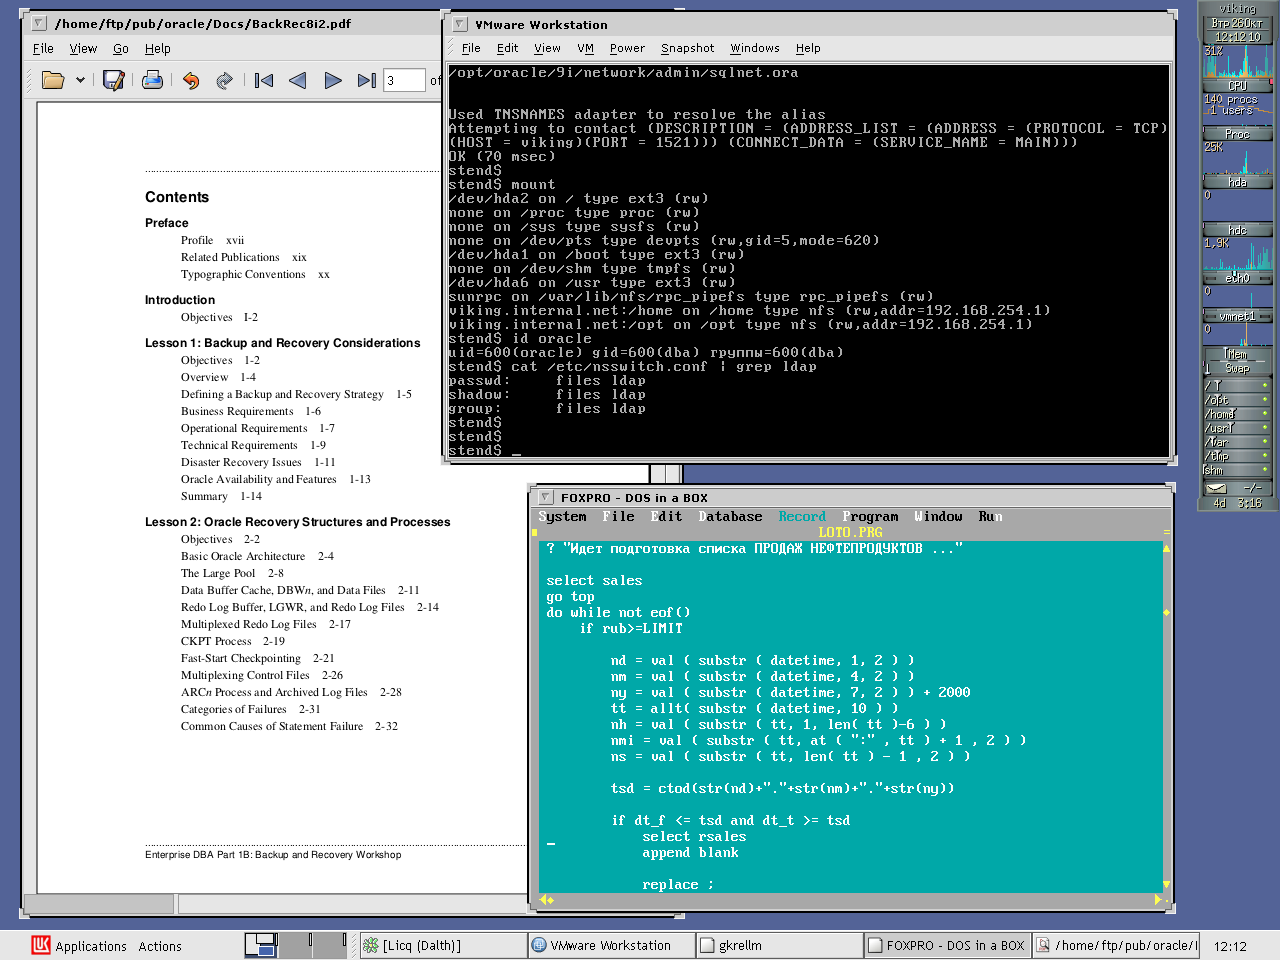The width and height of the screenshot is (1280, 960).
Task: Click the 'Lesson 2: Oracle Recovery Structures and Processes' heading
Action: pyautogui.click(x=298, y=522)
